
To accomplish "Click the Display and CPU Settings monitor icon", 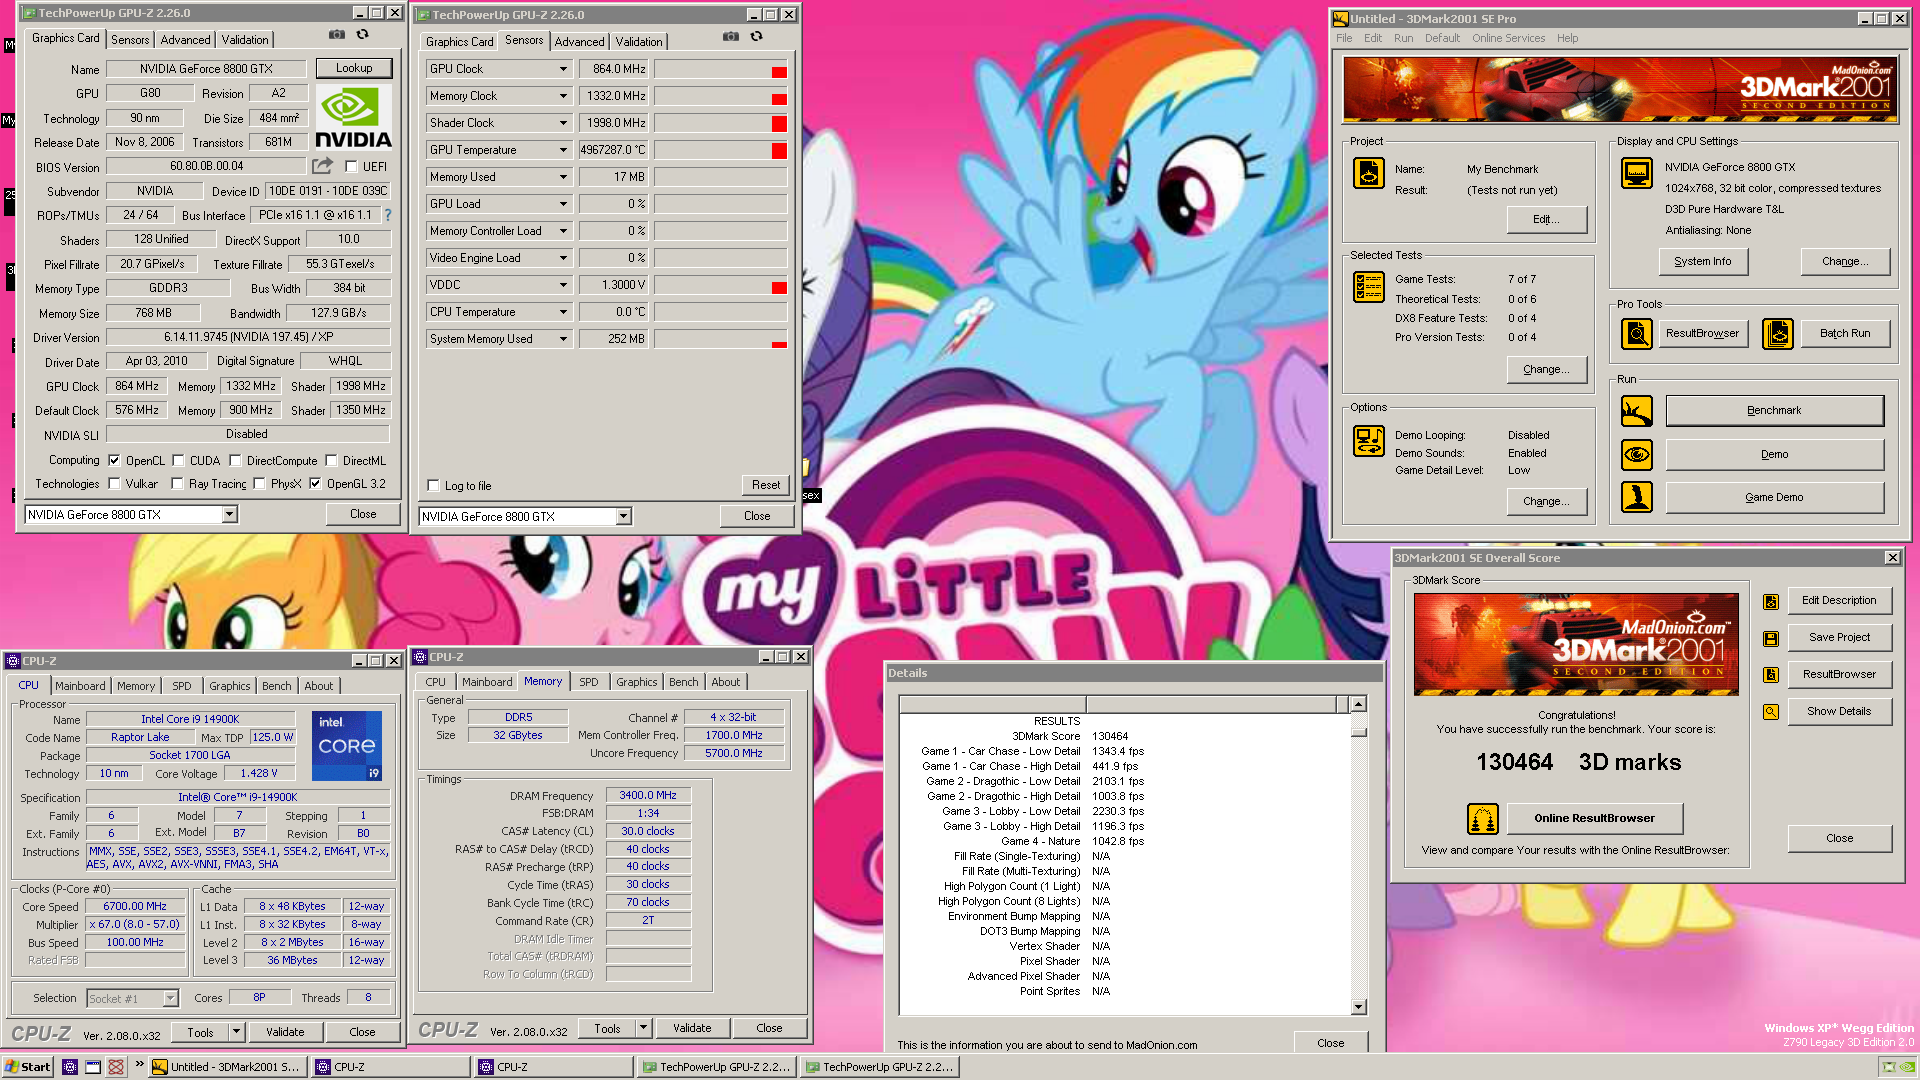I will [1637, 173].
